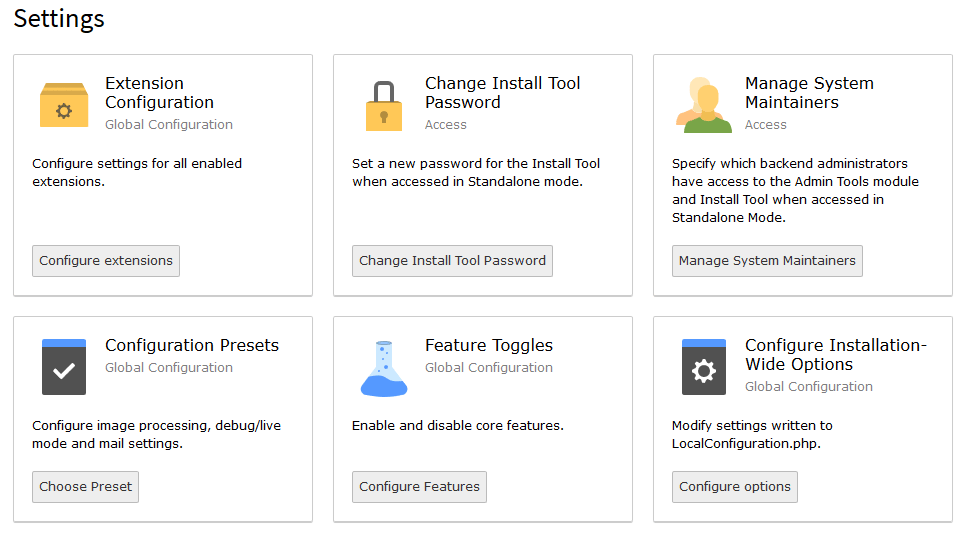Click the yellow Extension Configuration box icon
This screenshot has width=966, height=534.
[x=64, y=105]
